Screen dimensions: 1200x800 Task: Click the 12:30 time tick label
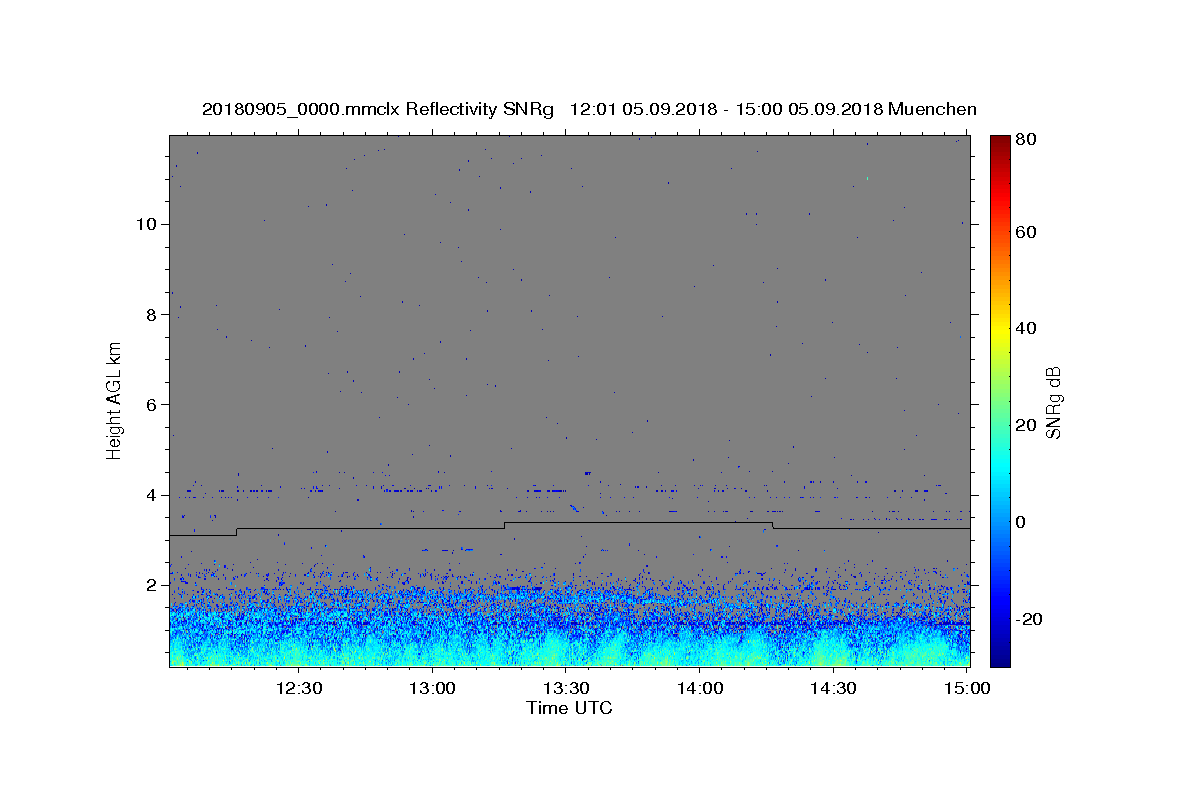298,688
